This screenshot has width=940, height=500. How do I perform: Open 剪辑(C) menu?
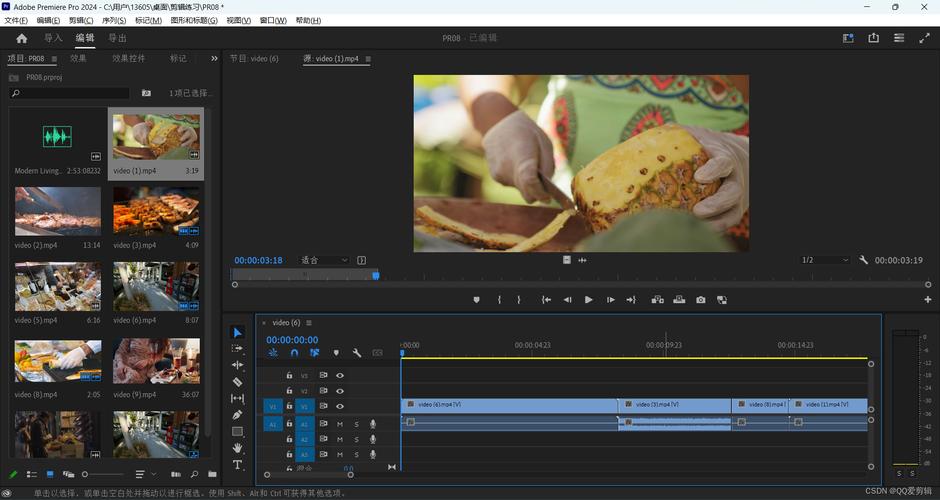click(x=81, y=20)
